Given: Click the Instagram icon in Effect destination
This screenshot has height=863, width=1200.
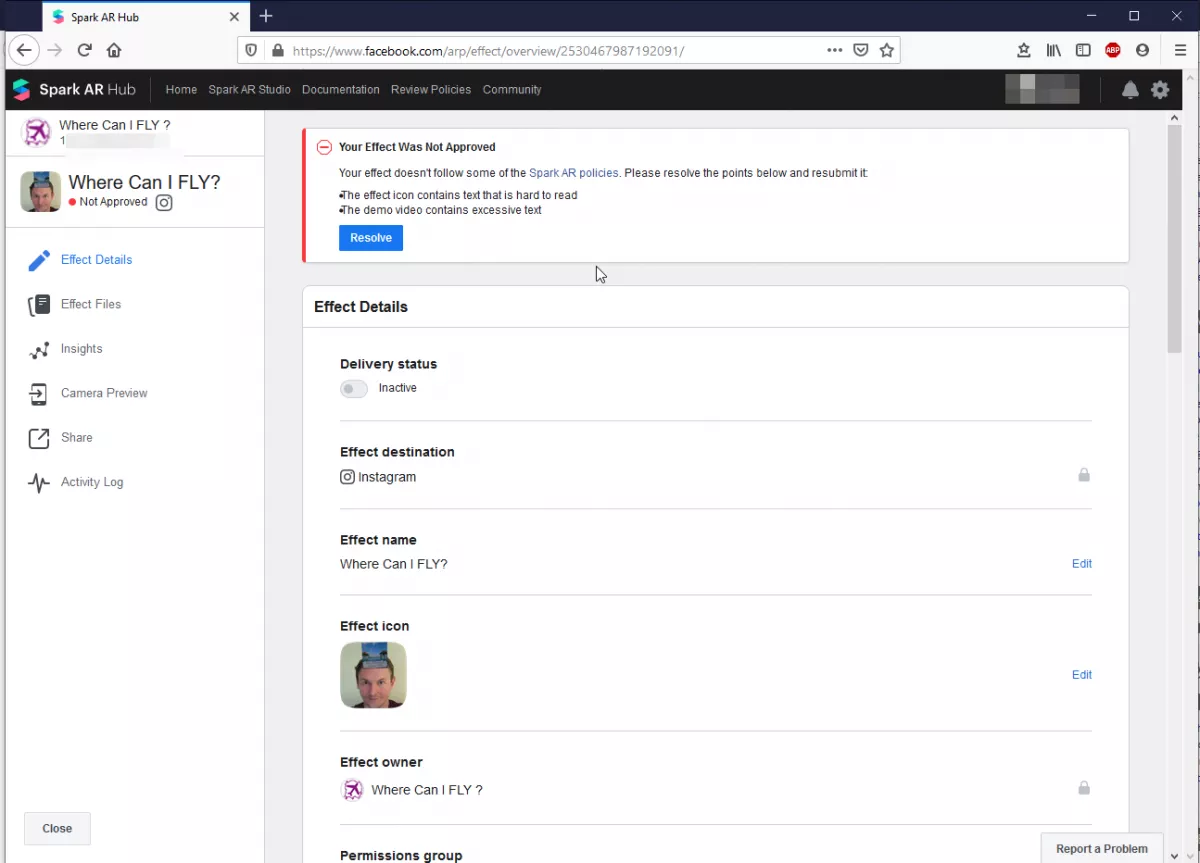Looking at the screenshot, I should pyautogui.click(x=348, y=477).
